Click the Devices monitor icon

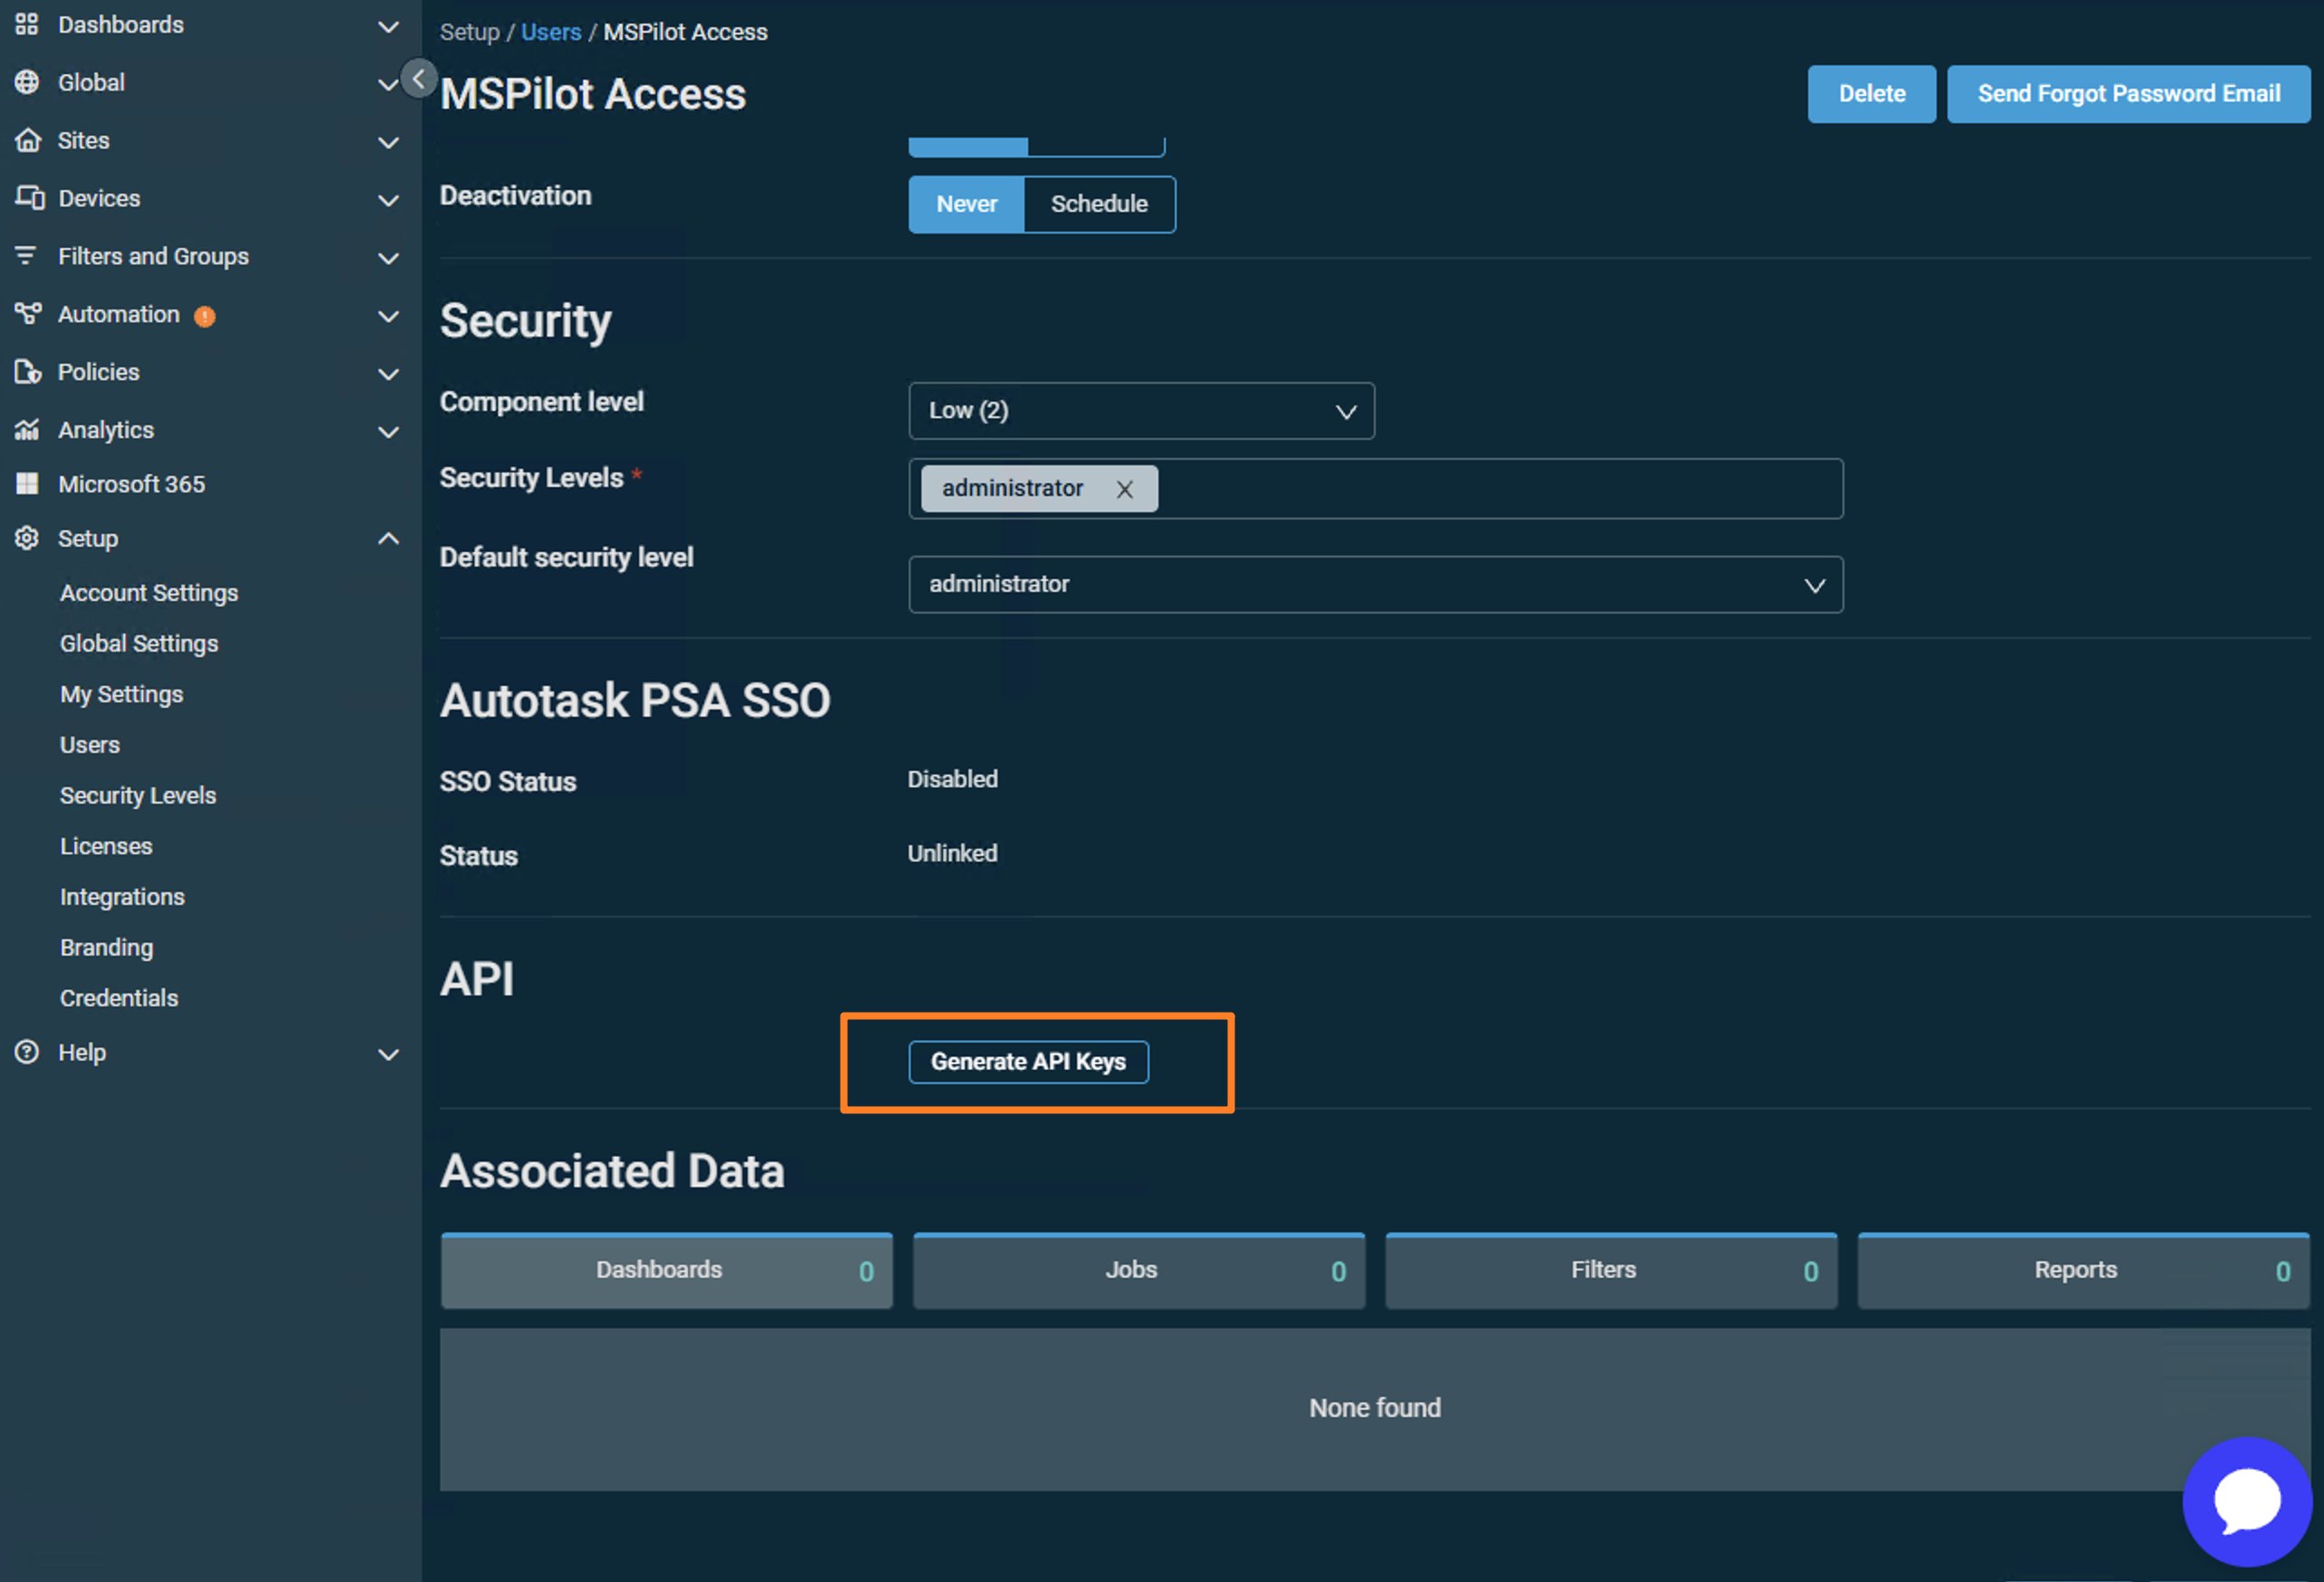point(29,198)
